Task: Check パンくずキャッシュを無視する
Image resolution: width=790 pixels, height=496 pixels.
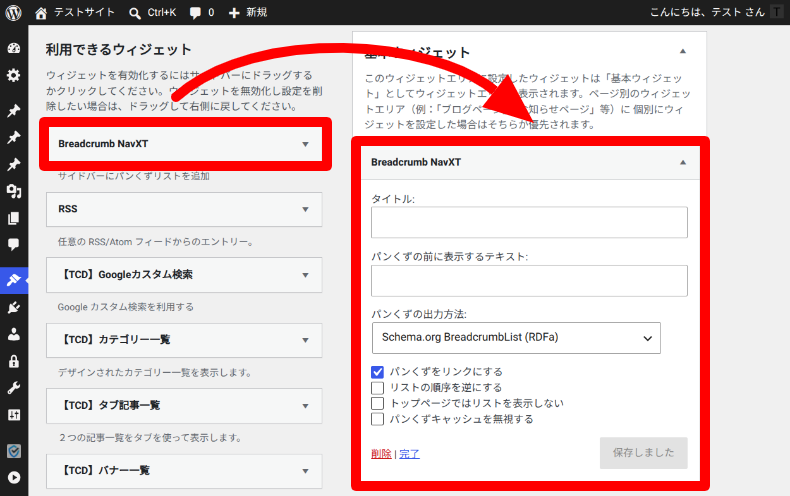Action: click(377, 419)
